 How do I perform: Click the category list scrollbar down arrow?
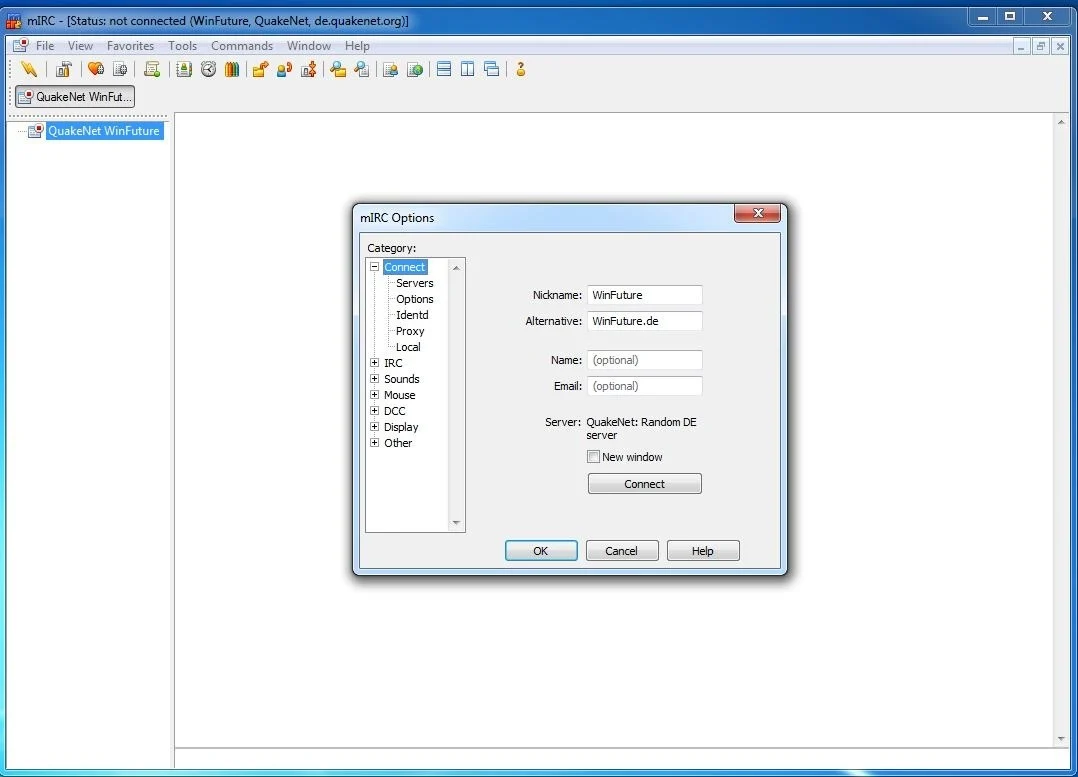pyautogui.click(x=456, y=523)
